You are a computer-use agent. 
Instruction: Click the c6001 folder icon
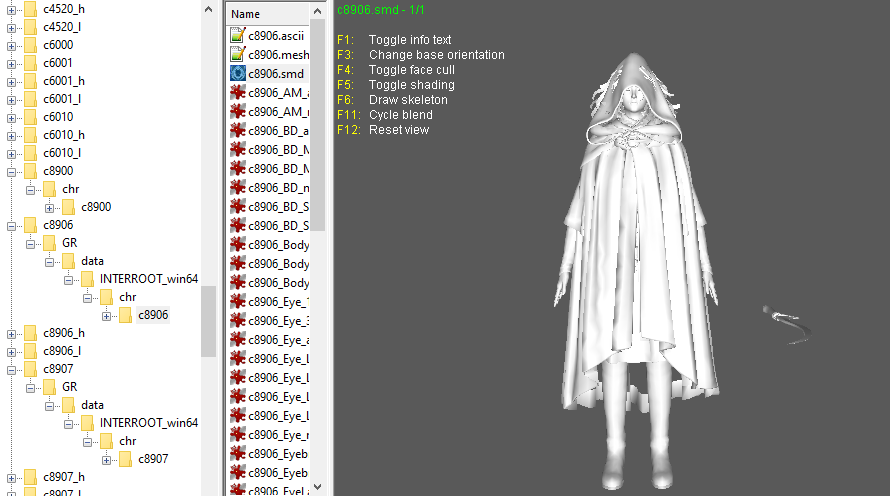[31, 63]
